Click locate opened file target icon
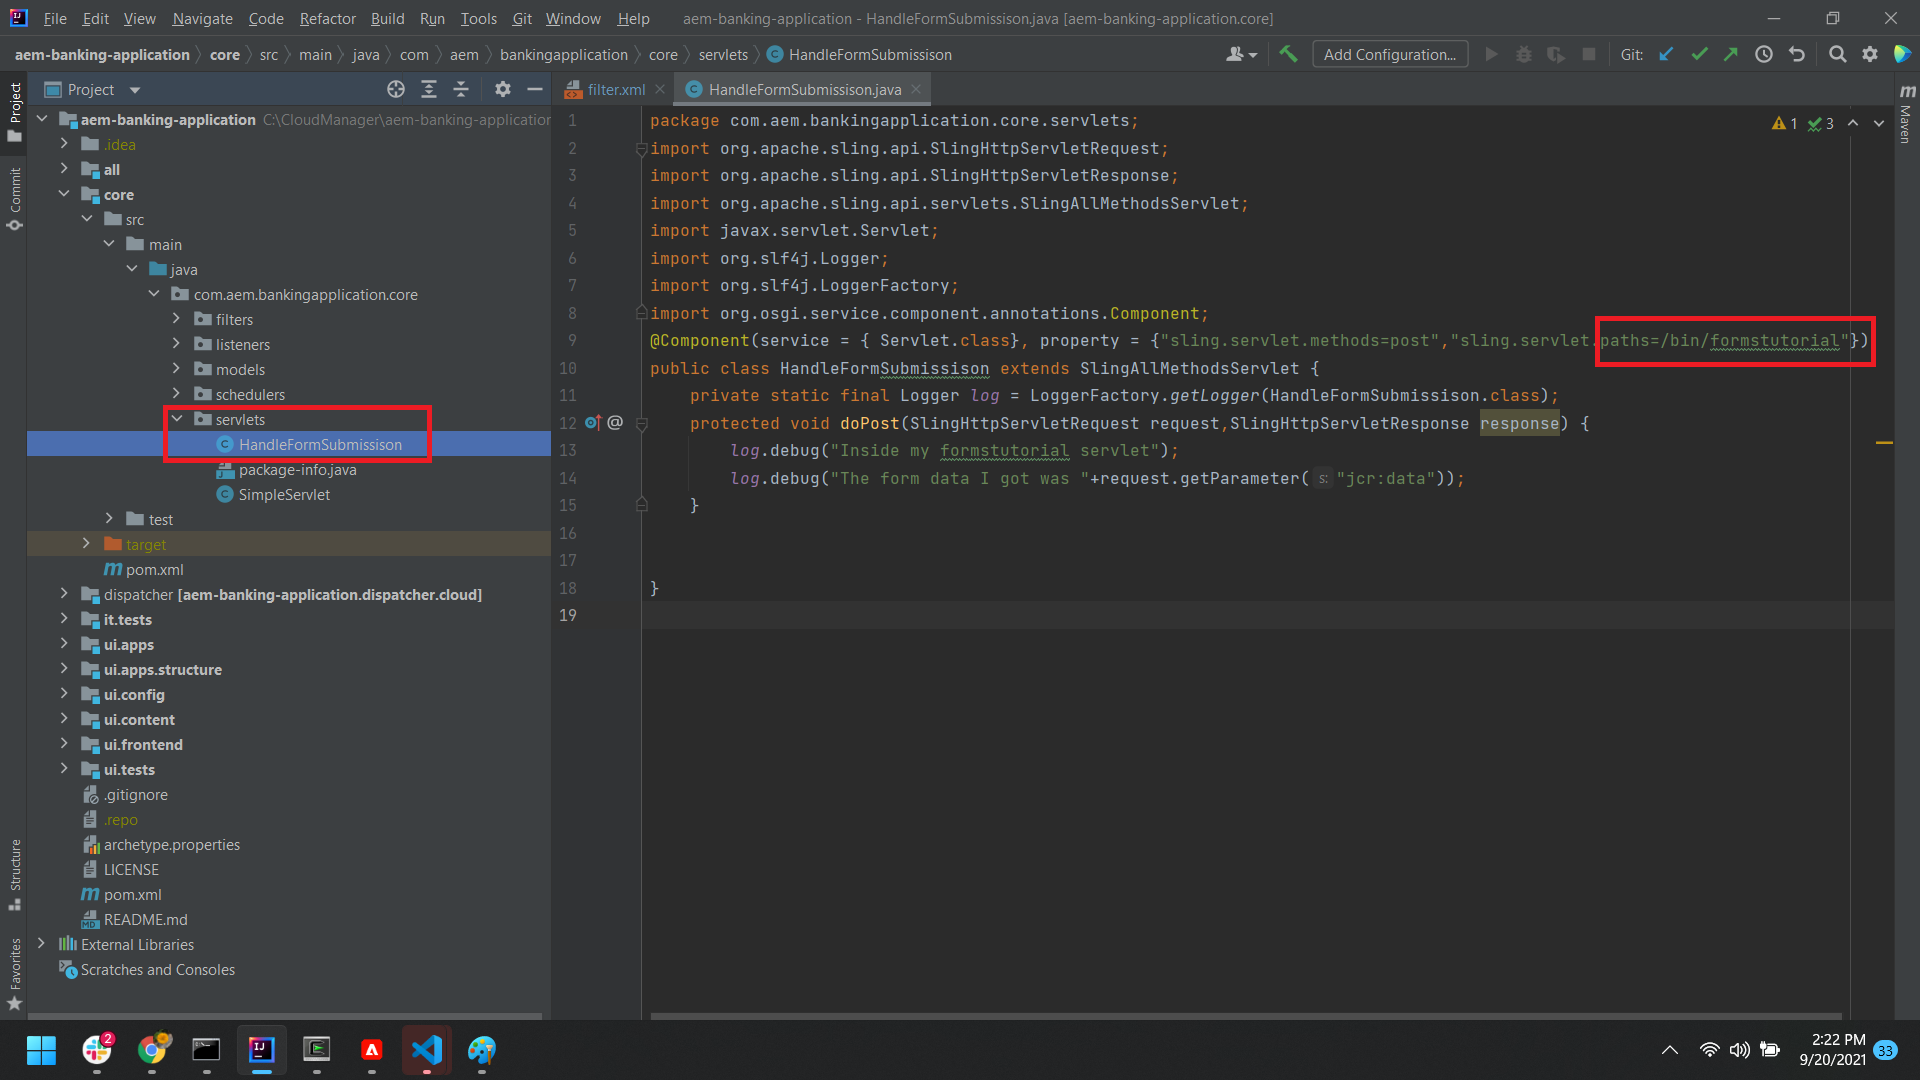The height and width of the screenshot is (1080, 1920). coord(396,90)
